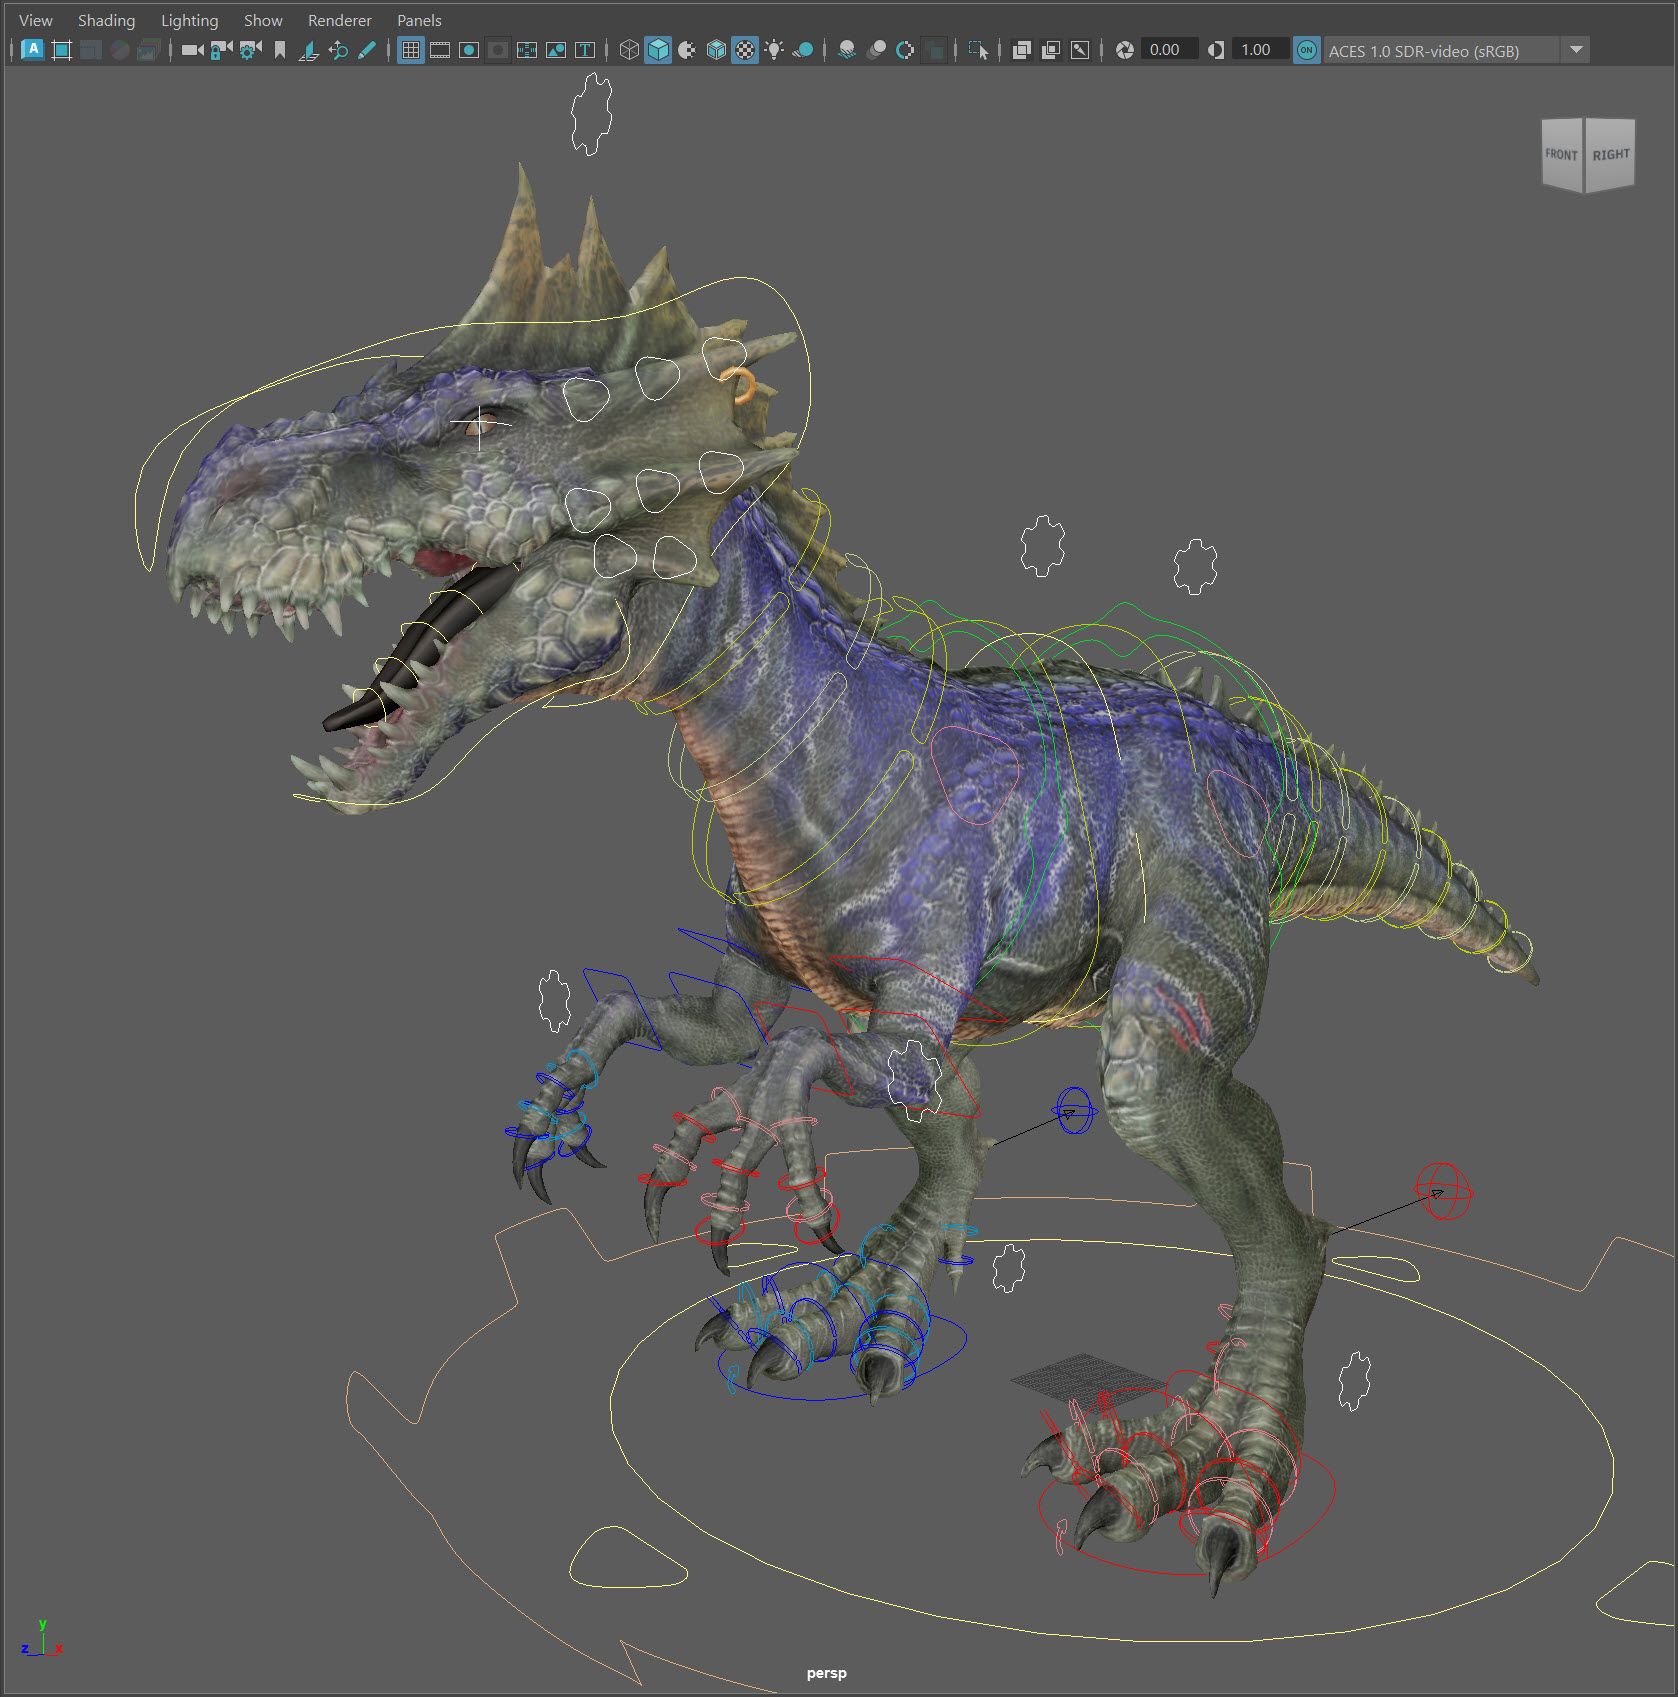Viewport: 1678px width, 1697px height.
Task: Open the View menu
Action: [x=36, y=20]
